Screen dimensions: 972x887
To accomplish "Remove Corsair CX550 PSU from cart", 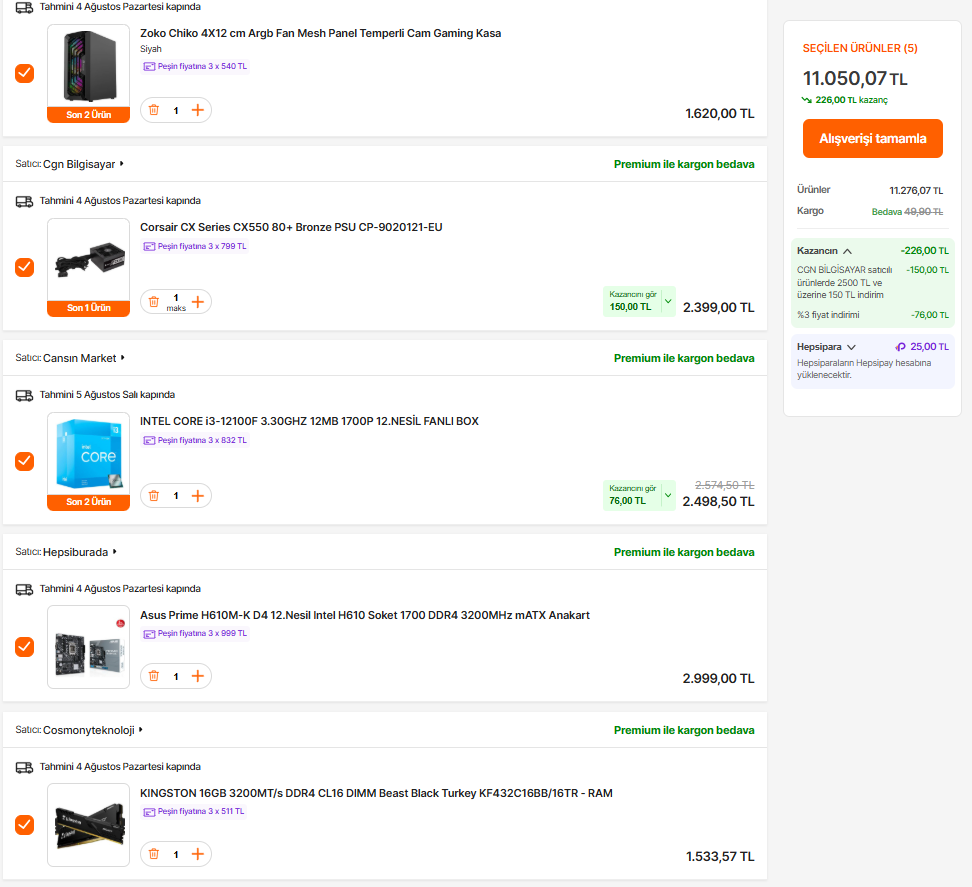I will 154,302.
